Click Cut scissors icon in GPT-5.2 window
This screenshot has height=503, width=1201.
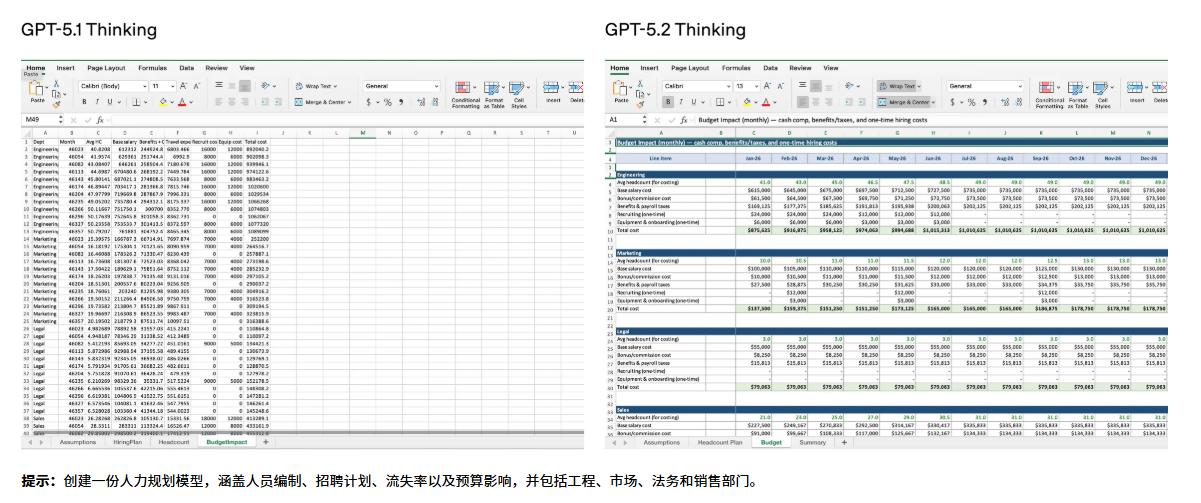pyautogui.click(x=640, y=84)
